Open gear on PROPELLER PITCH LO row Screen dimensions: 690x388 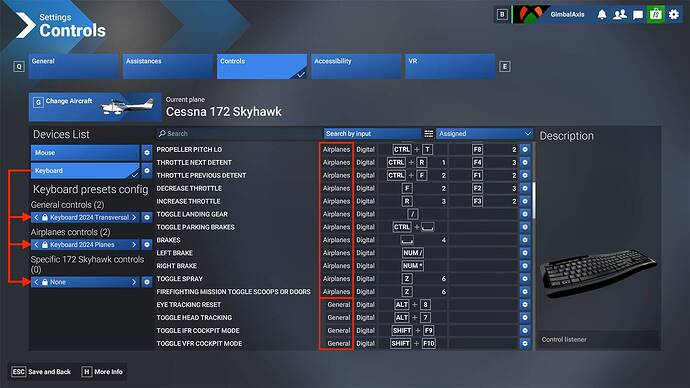click(525, 150)
